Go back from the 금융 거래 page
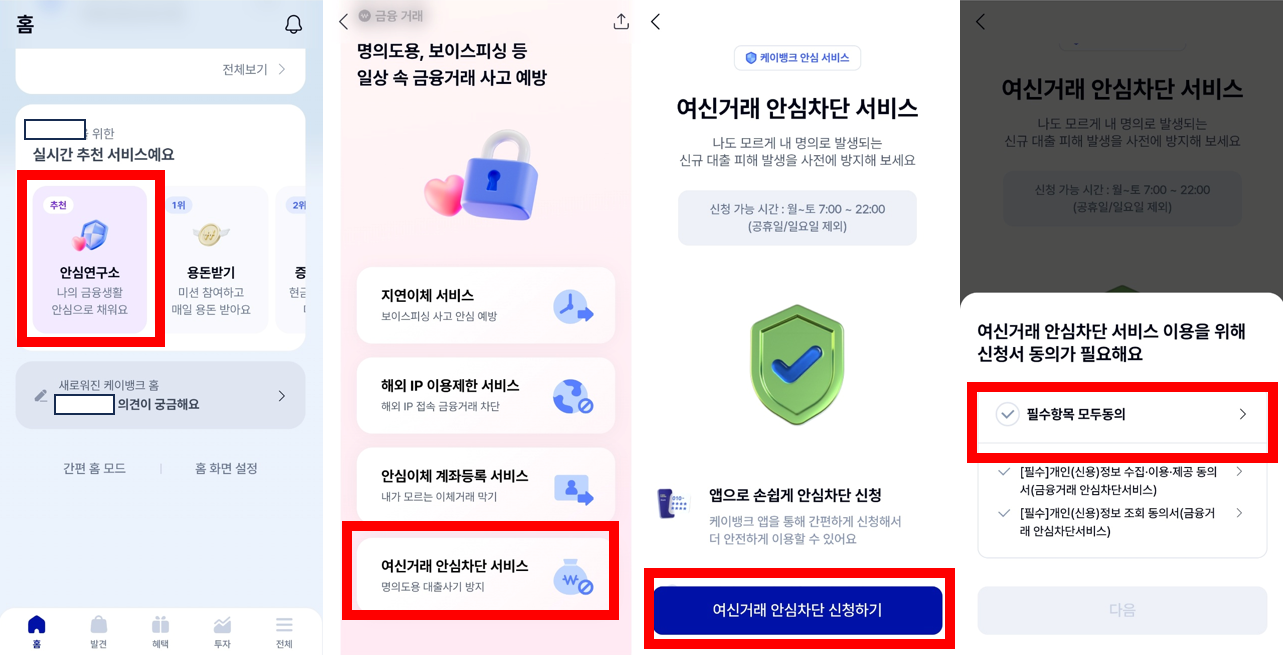The width and height of the screenshot is (1283, 655). point(344,21)
